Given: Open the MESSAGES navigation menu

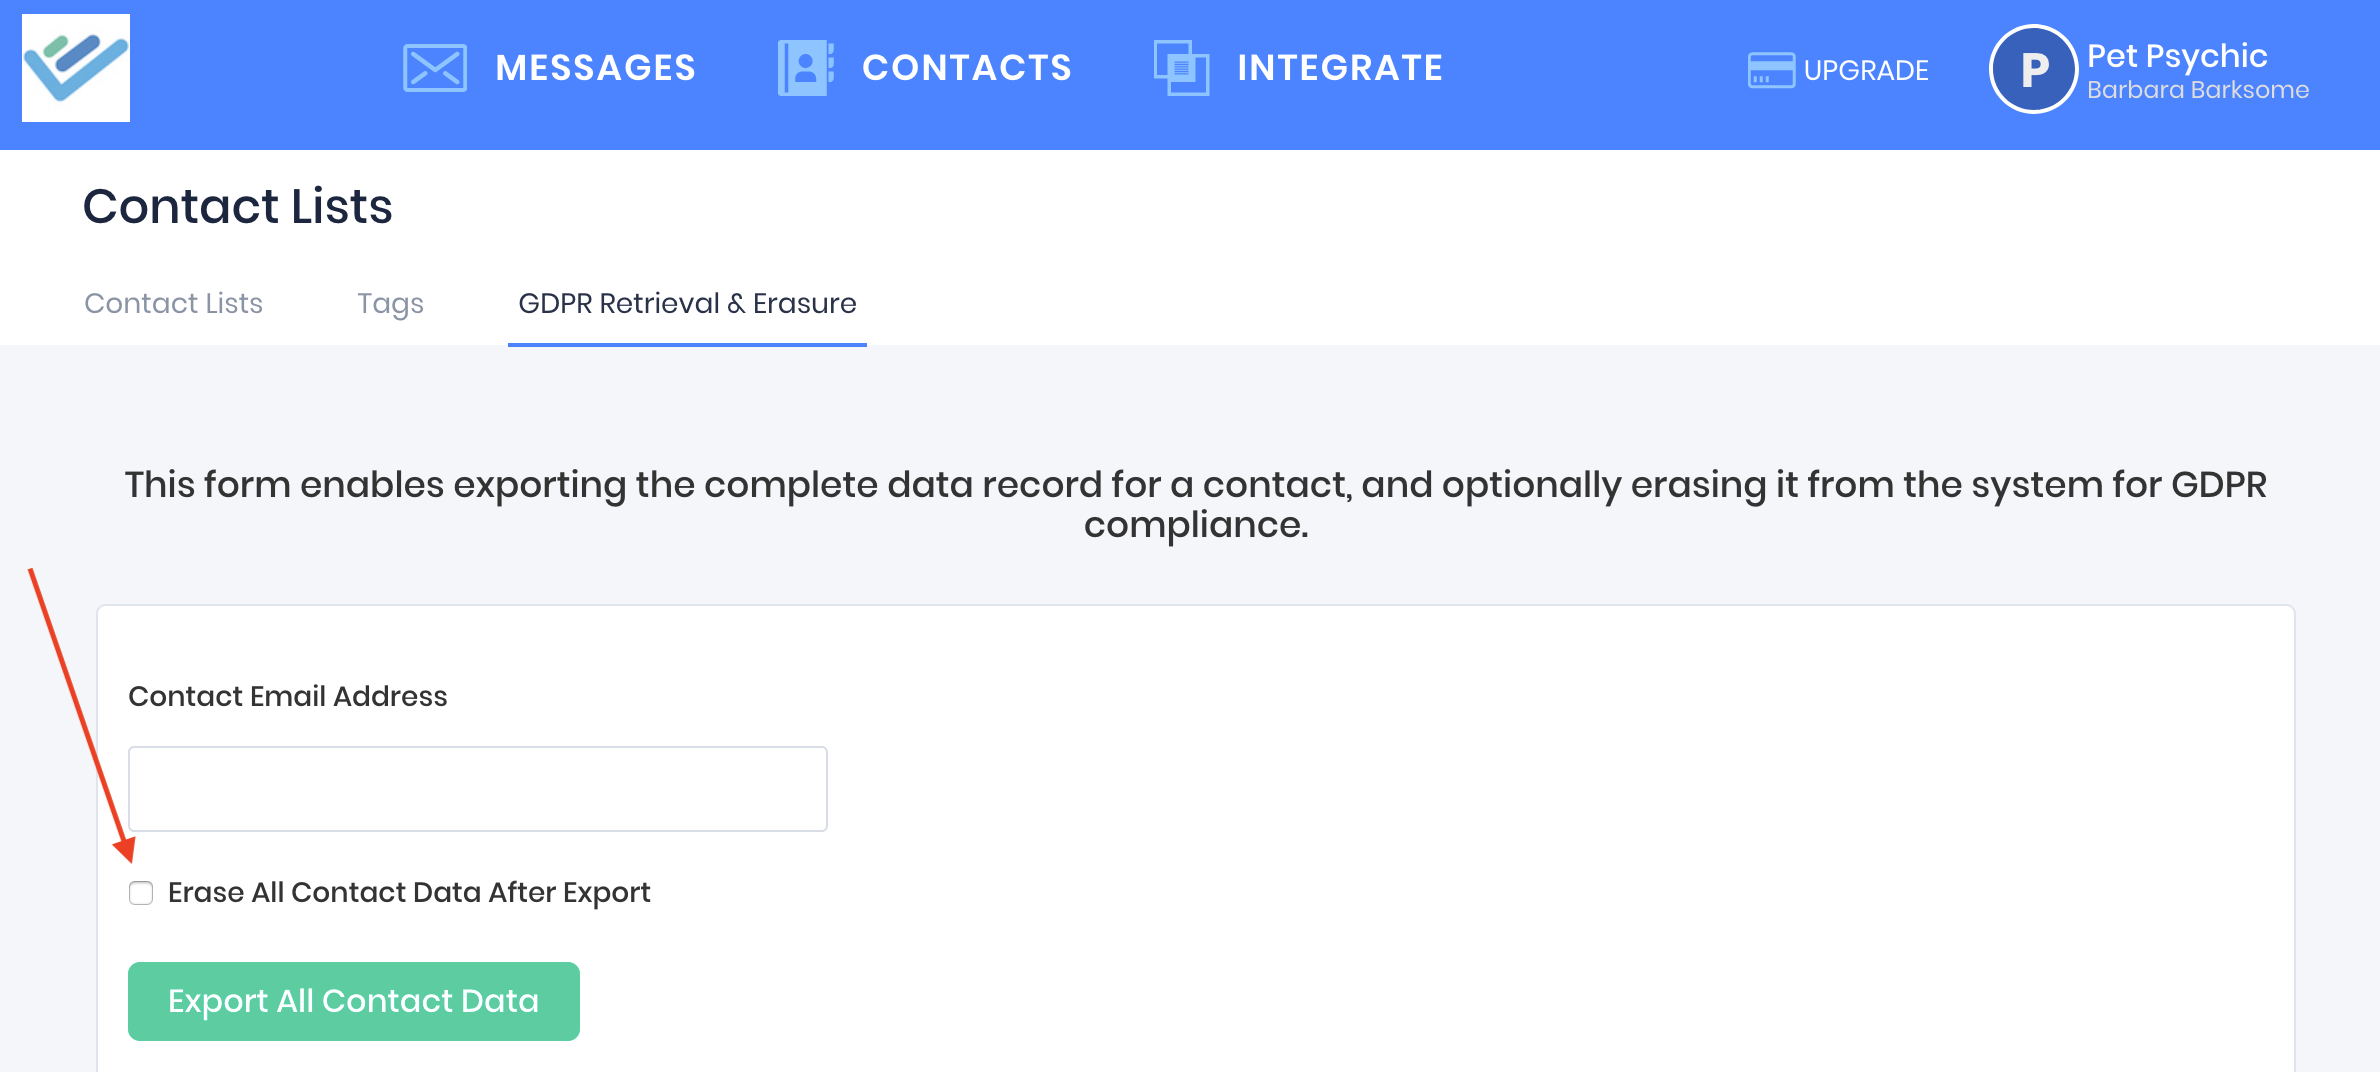Looking at the screenshot, I should 595,68.
